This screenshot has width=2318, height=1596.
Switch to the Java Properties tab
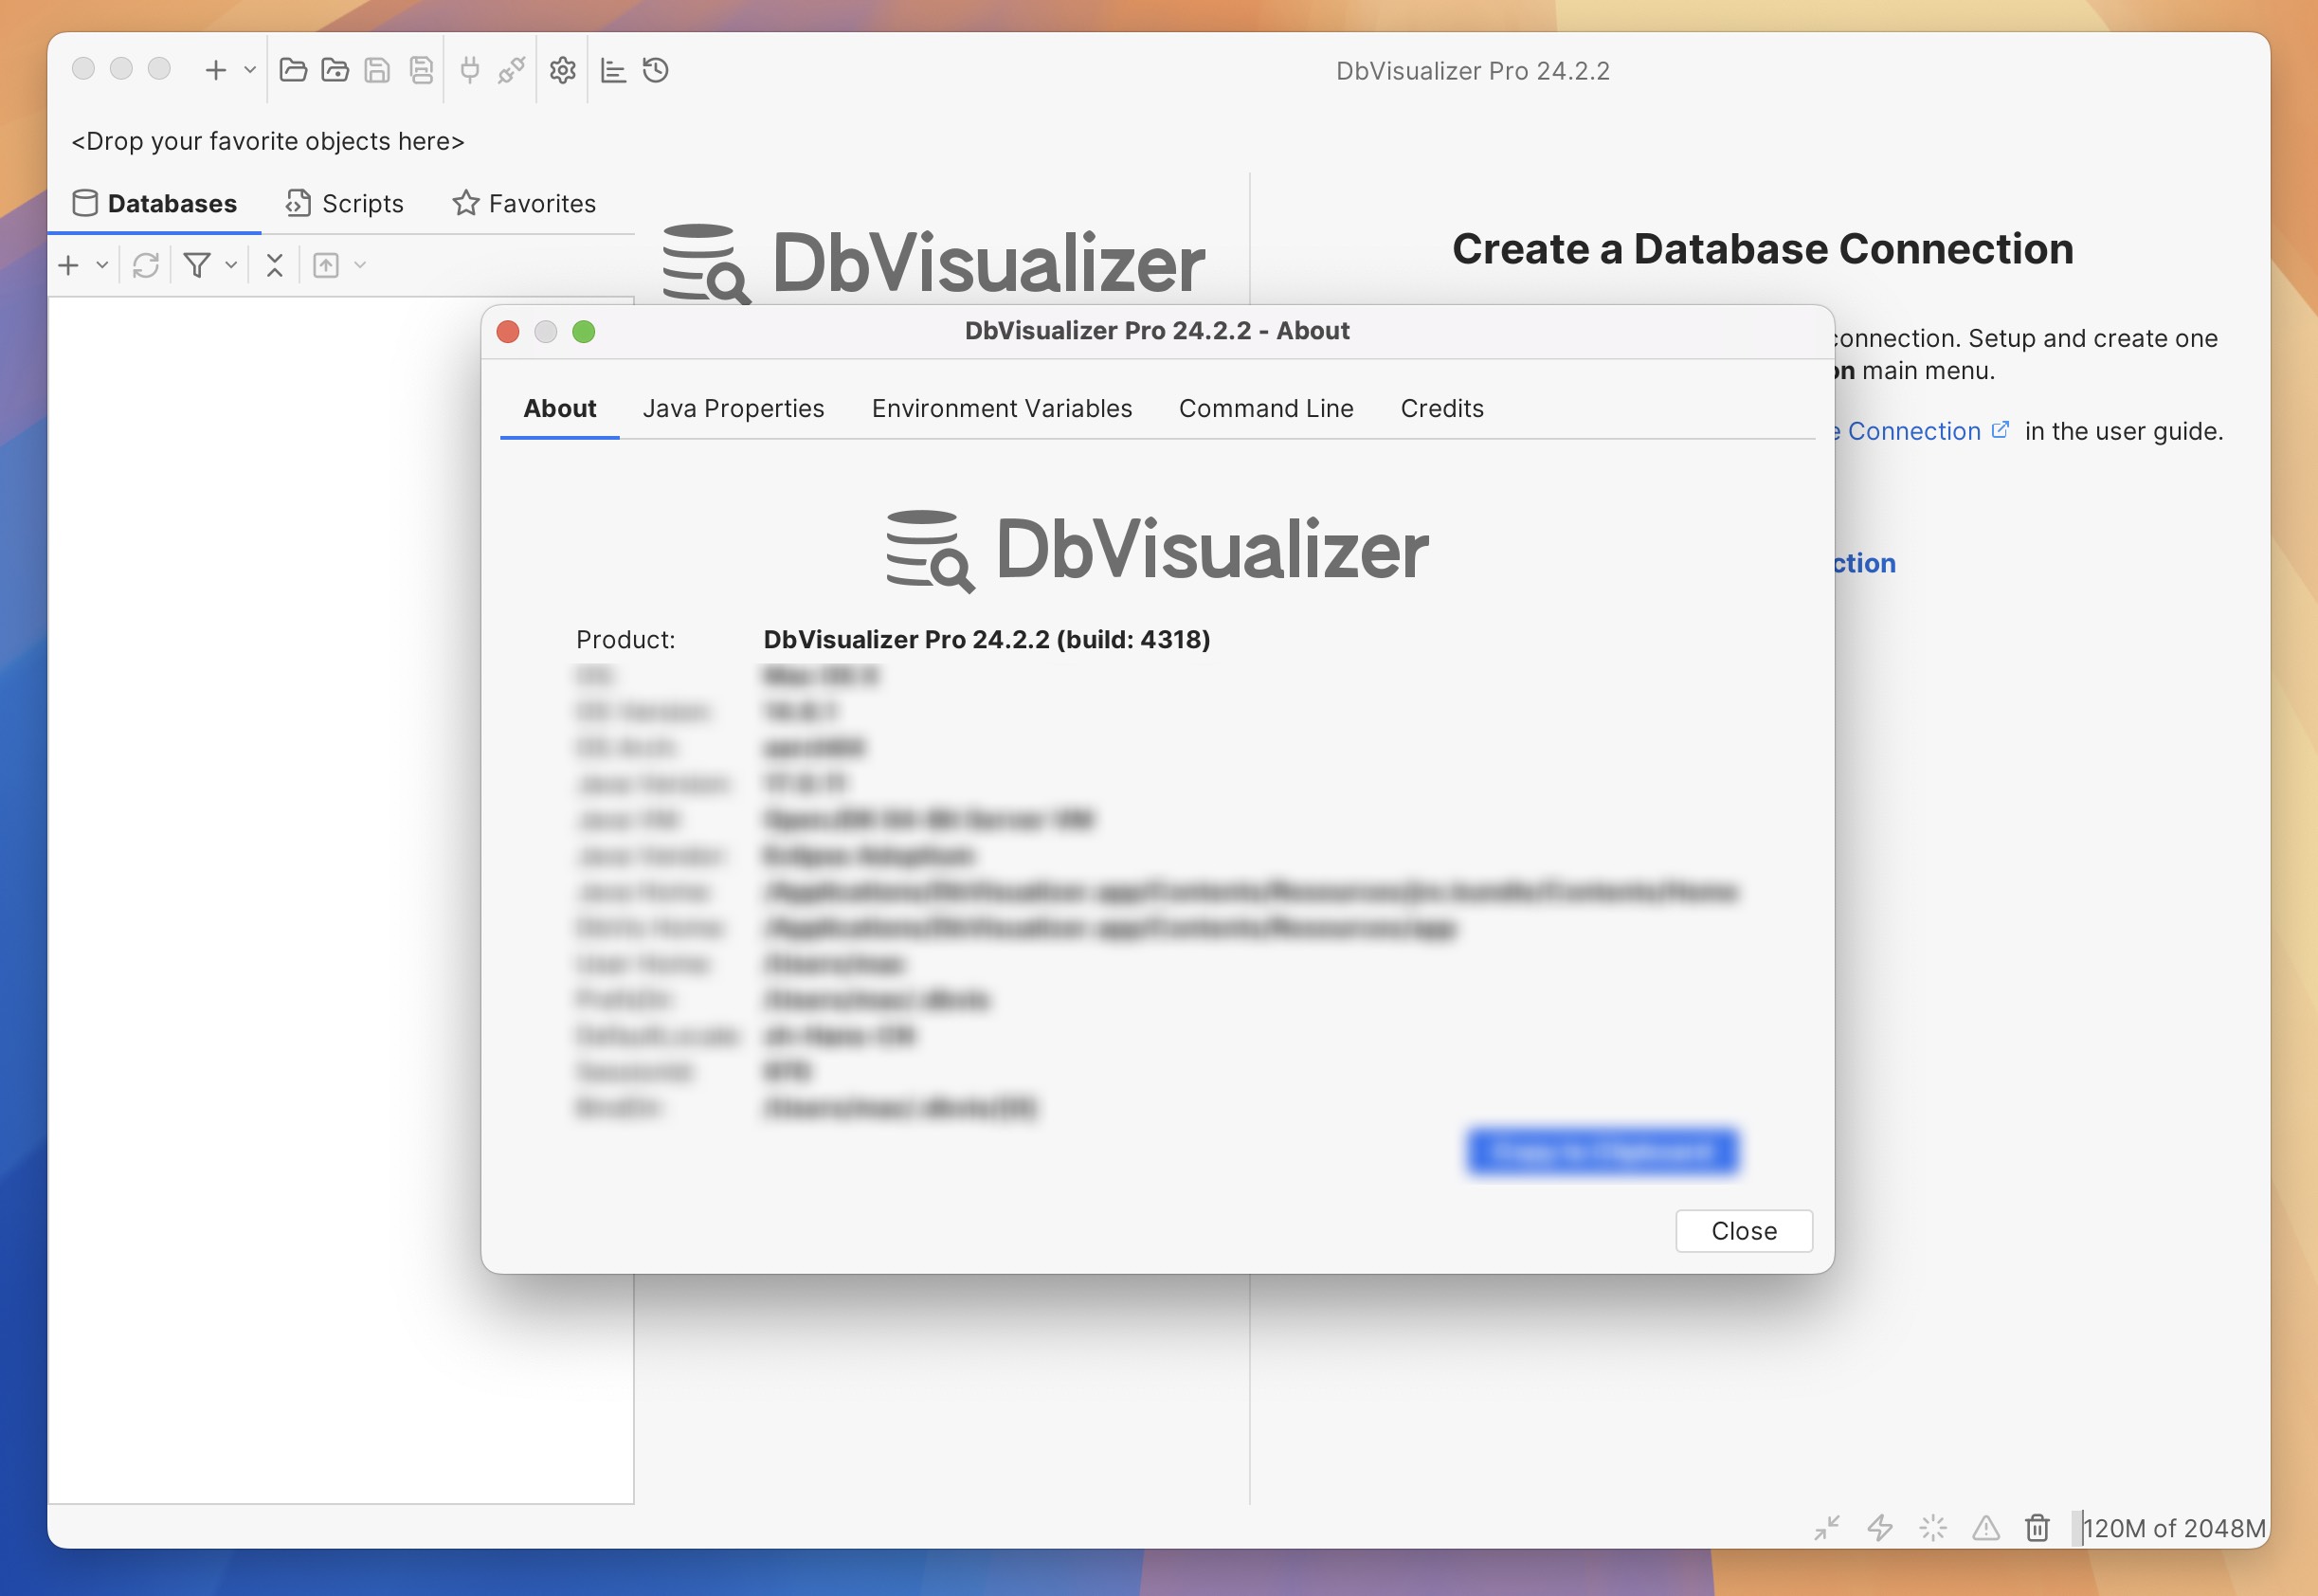733,407
